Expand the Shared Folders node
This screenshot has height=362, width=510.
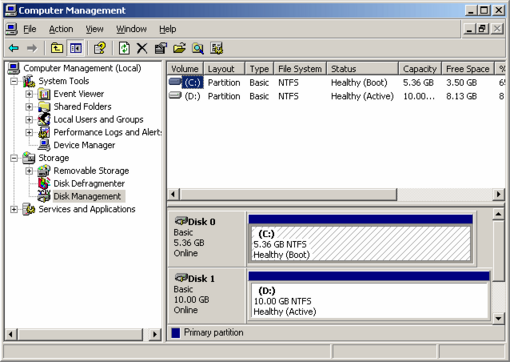(x=29, y=107)
